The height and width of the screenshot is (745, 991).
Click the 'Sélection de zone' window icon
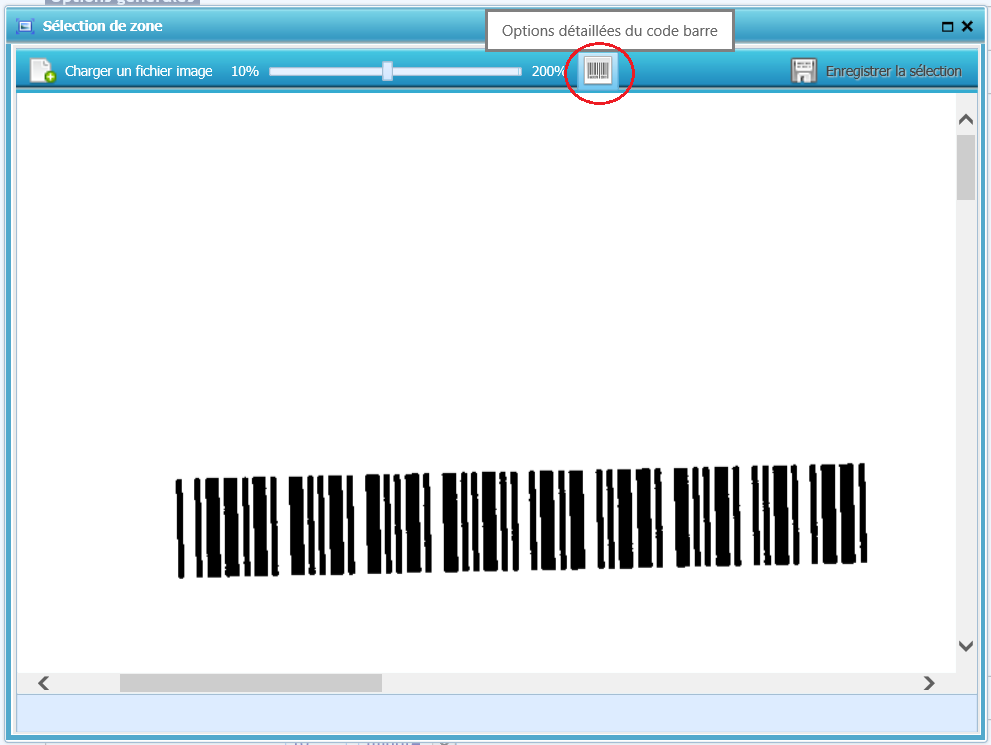[x=25, y=27]
